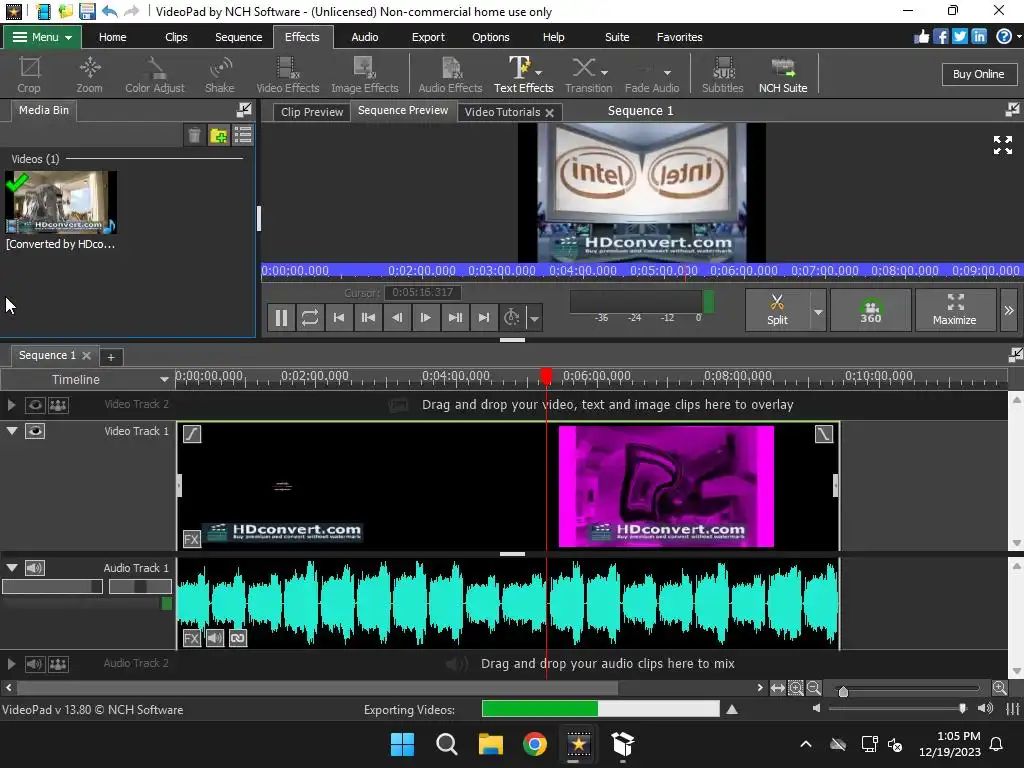Open FX on Video Track 1 clip
1024x768 pixels.
coord(191,539)
